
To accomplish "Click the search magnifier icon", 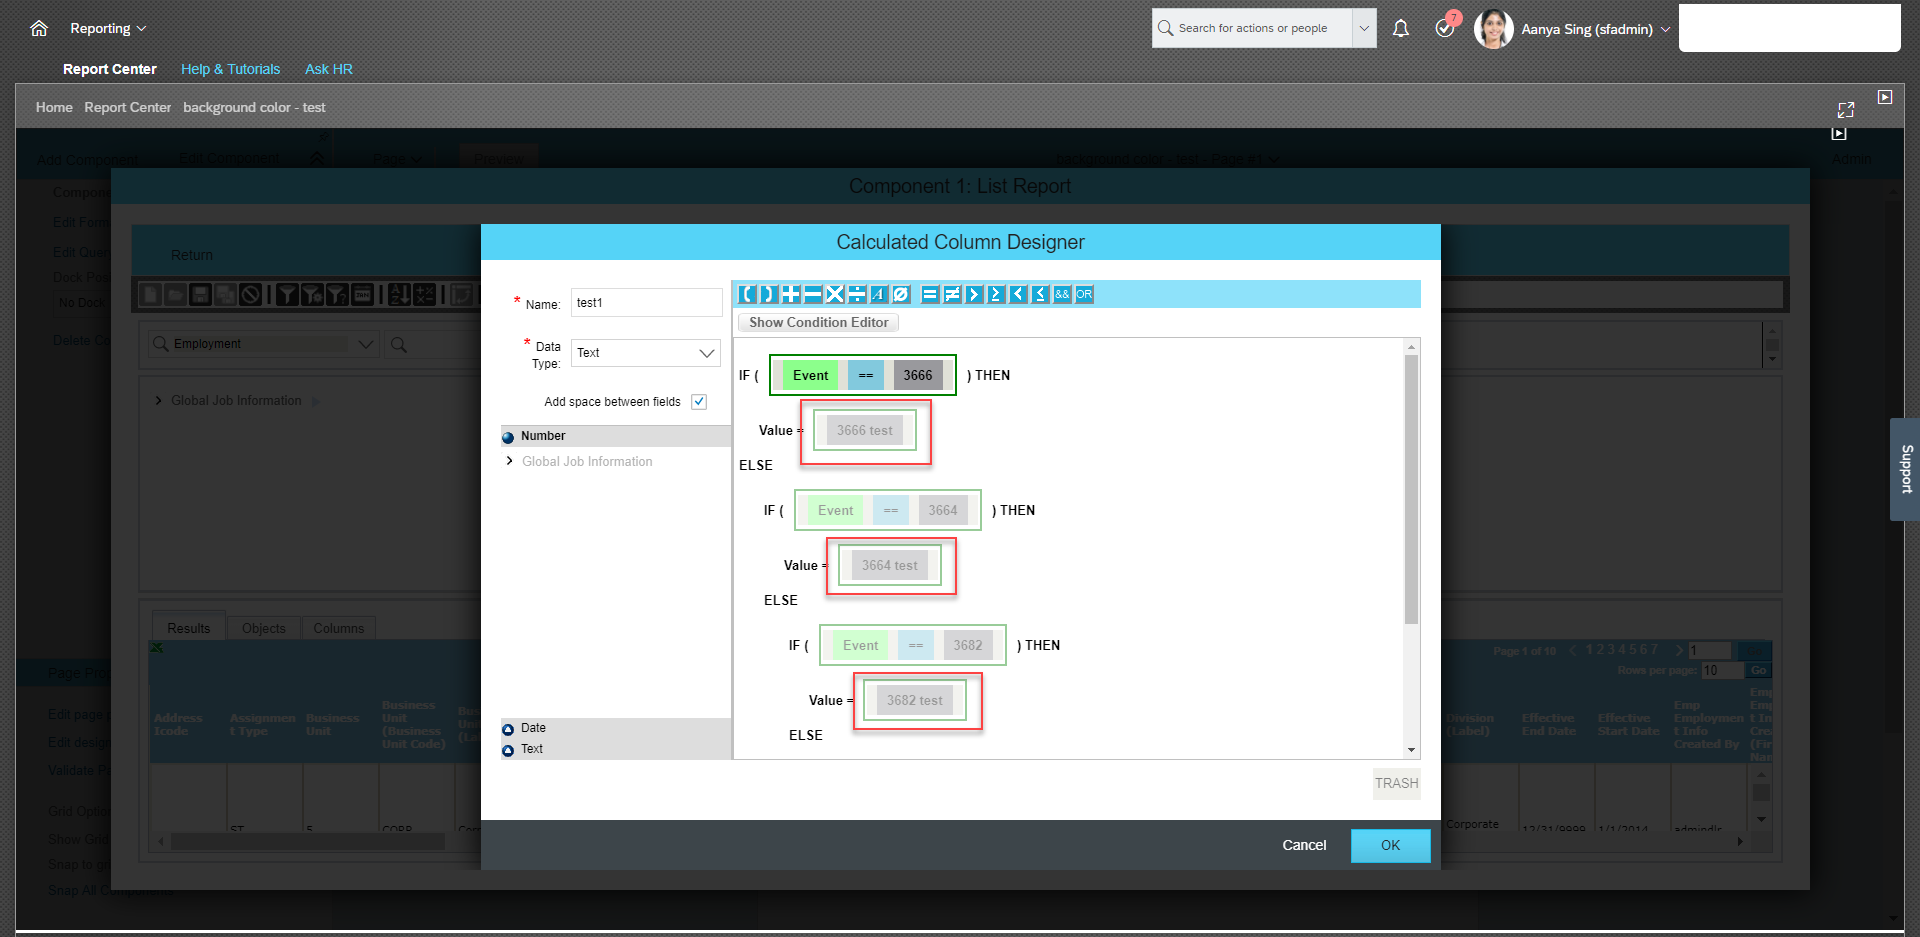I will 1165,28.
